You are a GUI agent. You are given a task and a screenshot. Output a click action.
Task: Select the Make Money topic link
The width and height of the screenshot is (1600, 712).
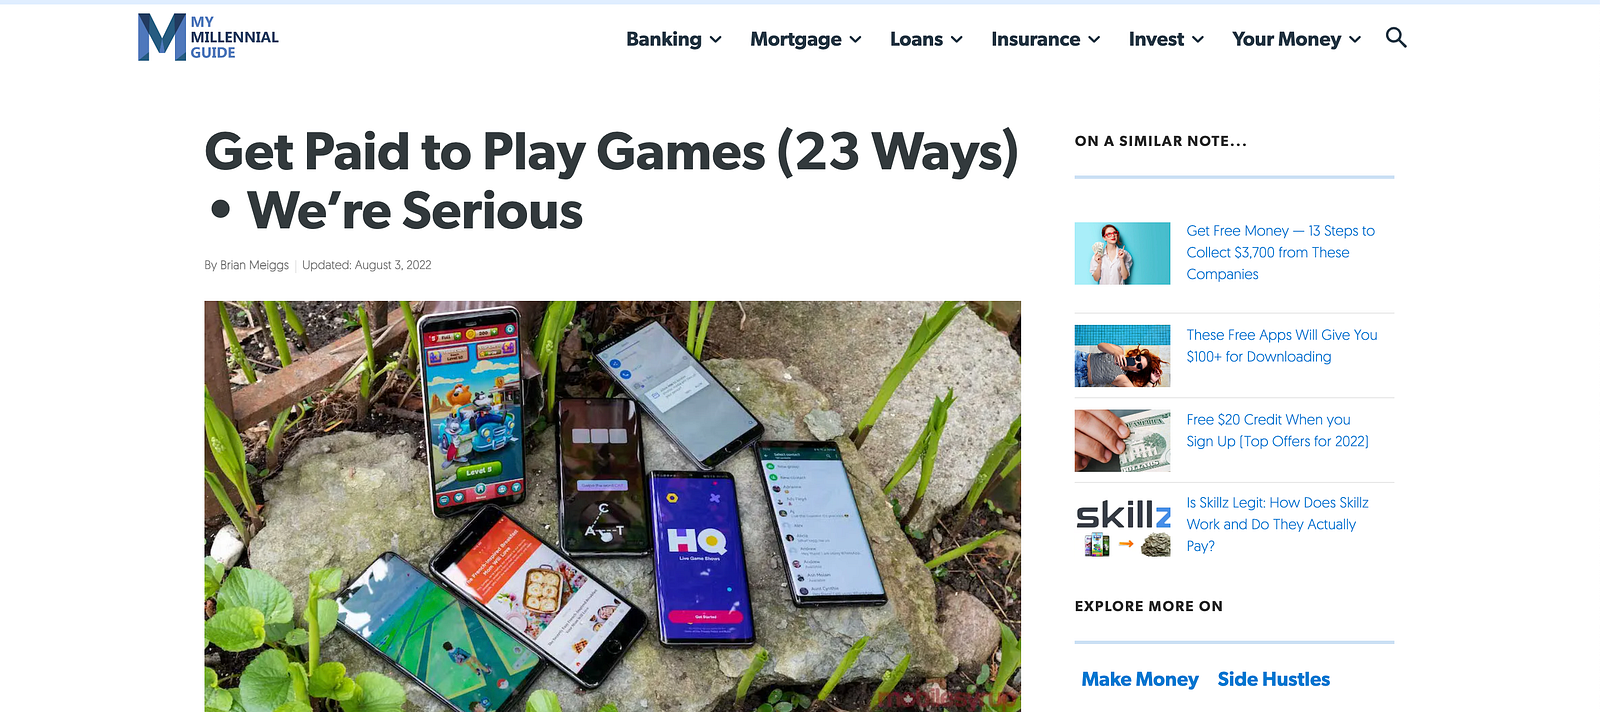point(1140,679)
